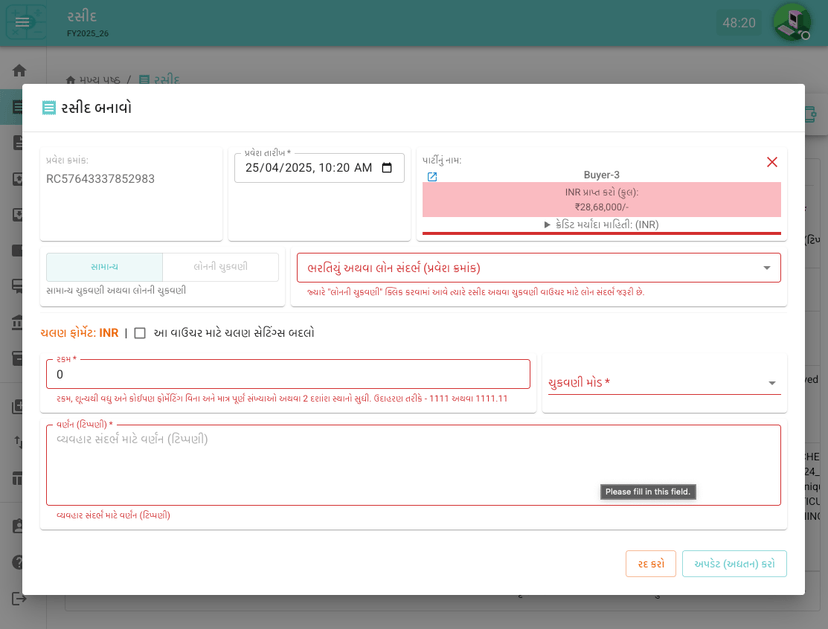Enable currency settings change checkbox
Viewport: 828px width, 629px height.
[x=140, y=333]
